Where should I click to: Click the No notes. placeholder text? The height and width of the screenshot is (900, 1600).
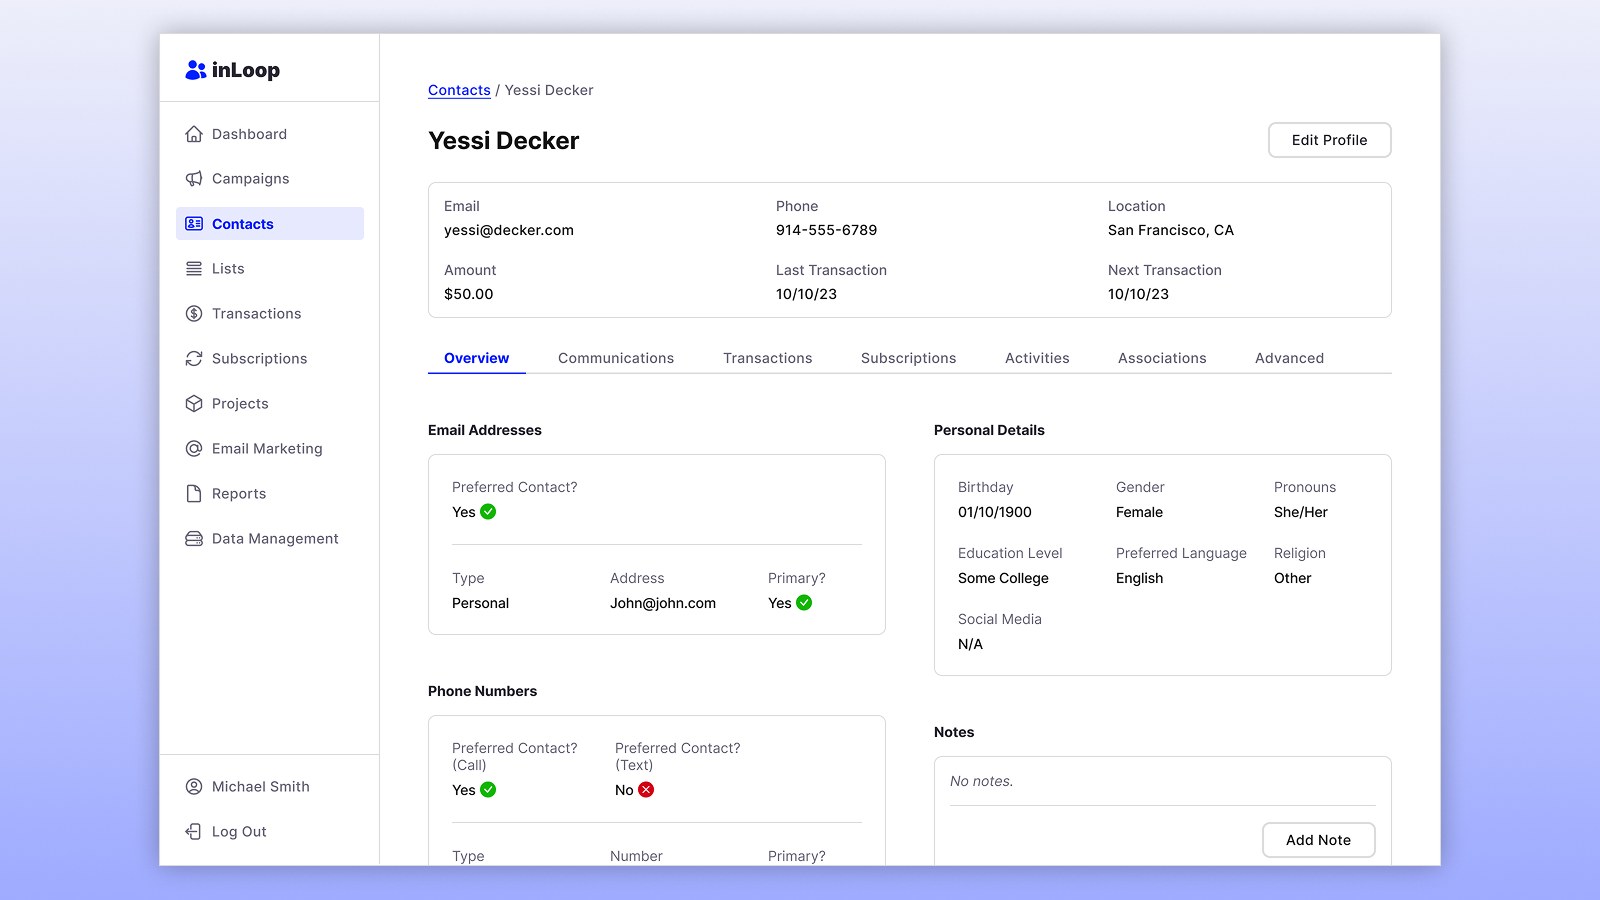point(981,781)
